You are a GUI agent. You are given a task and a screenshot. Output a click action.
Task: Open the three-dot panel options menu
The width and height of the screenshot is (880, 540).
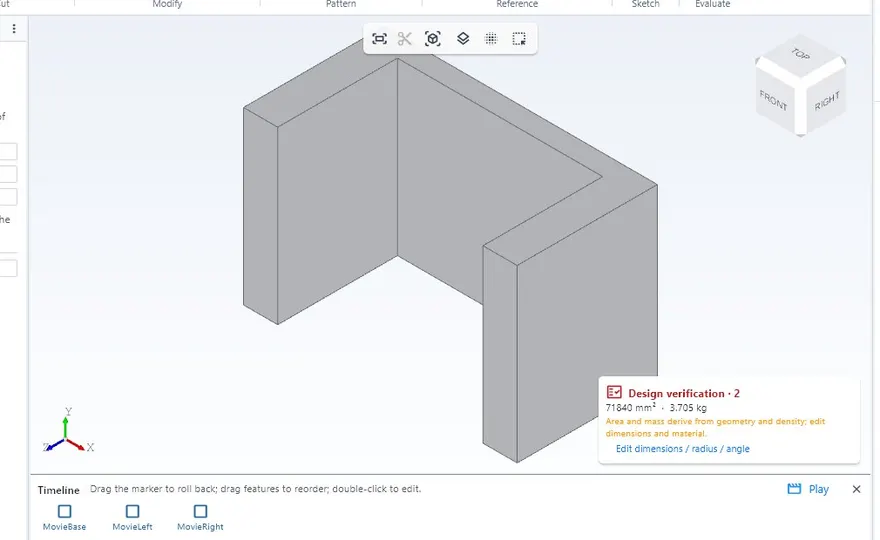[x=14, y=29]
